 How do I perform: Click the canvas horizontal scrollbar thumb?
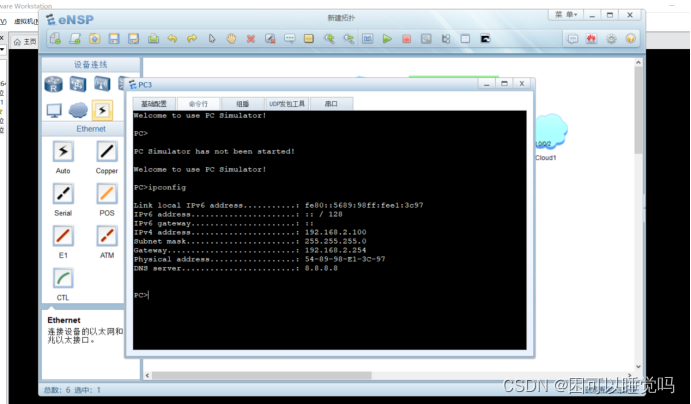coord(262,375)
